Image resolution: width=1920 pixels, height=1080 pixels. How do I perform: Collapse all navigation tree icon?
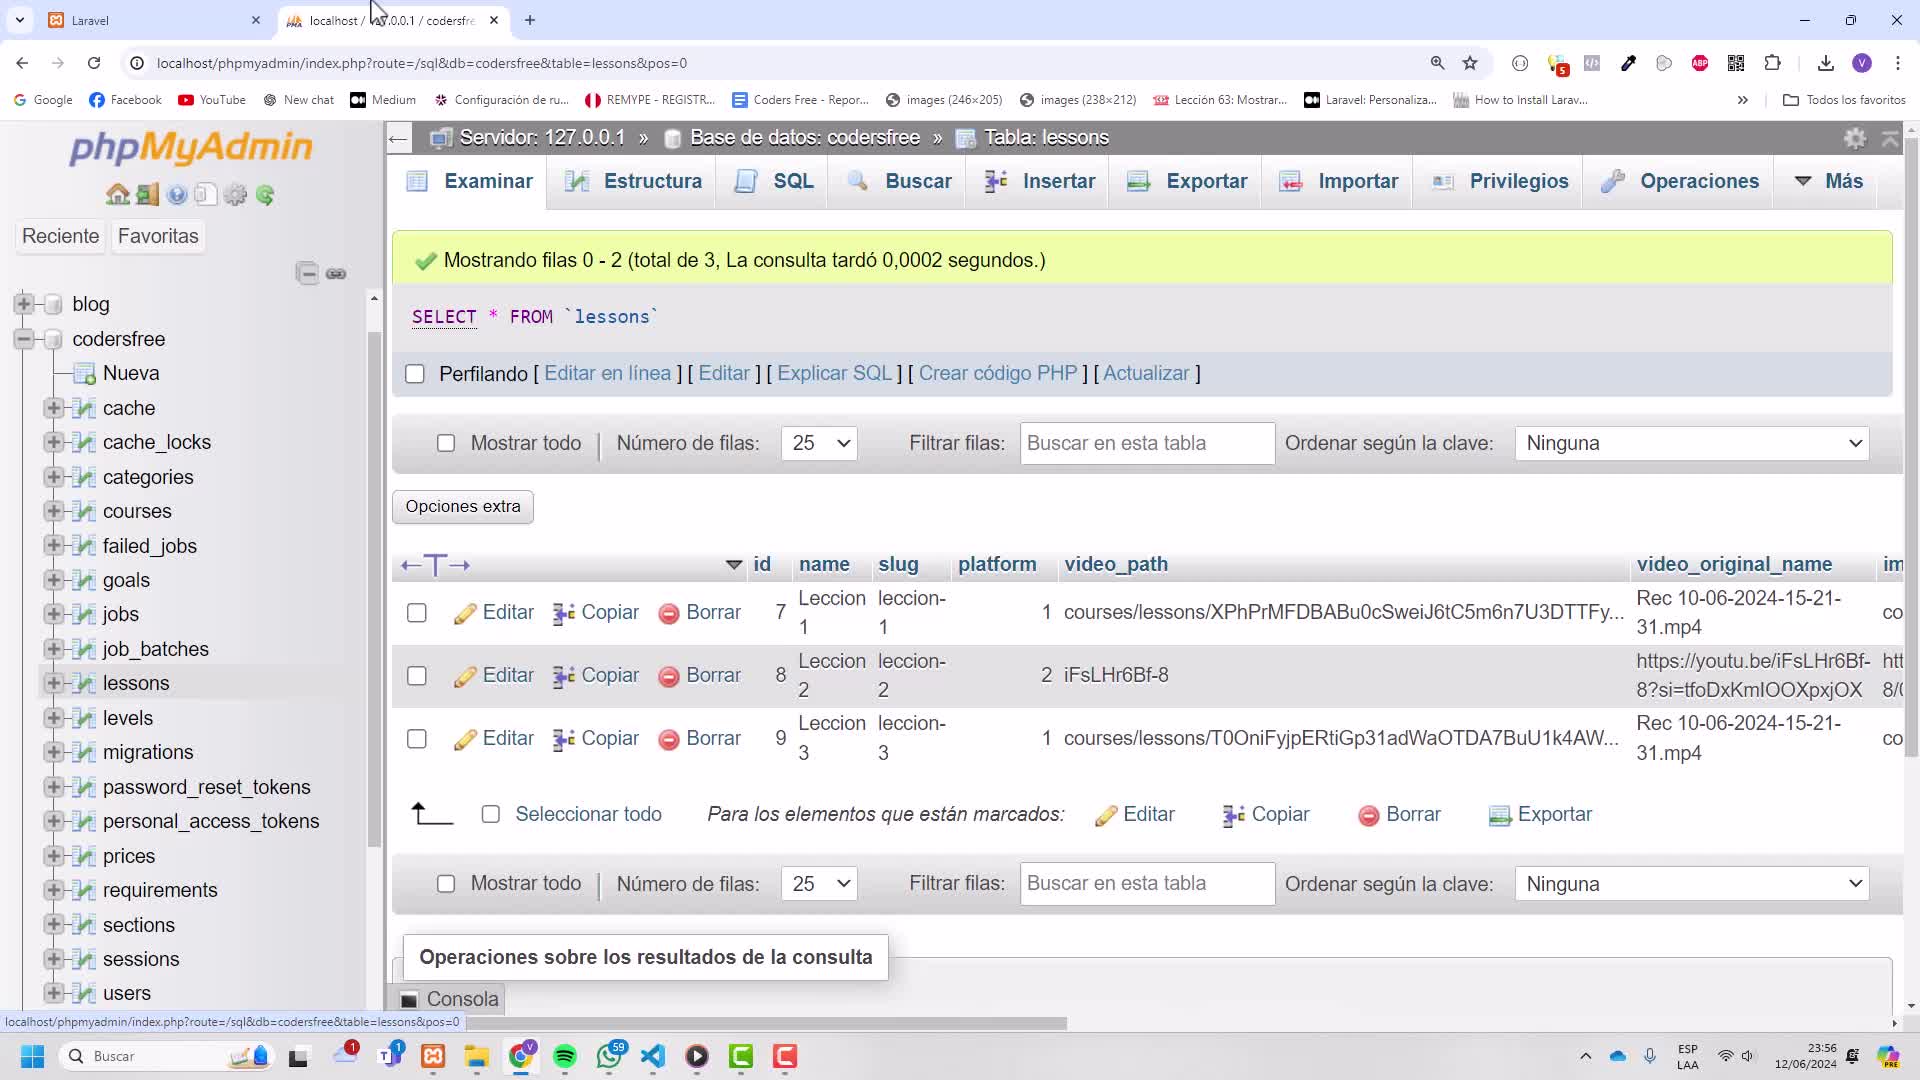click(x=307, y=273)
